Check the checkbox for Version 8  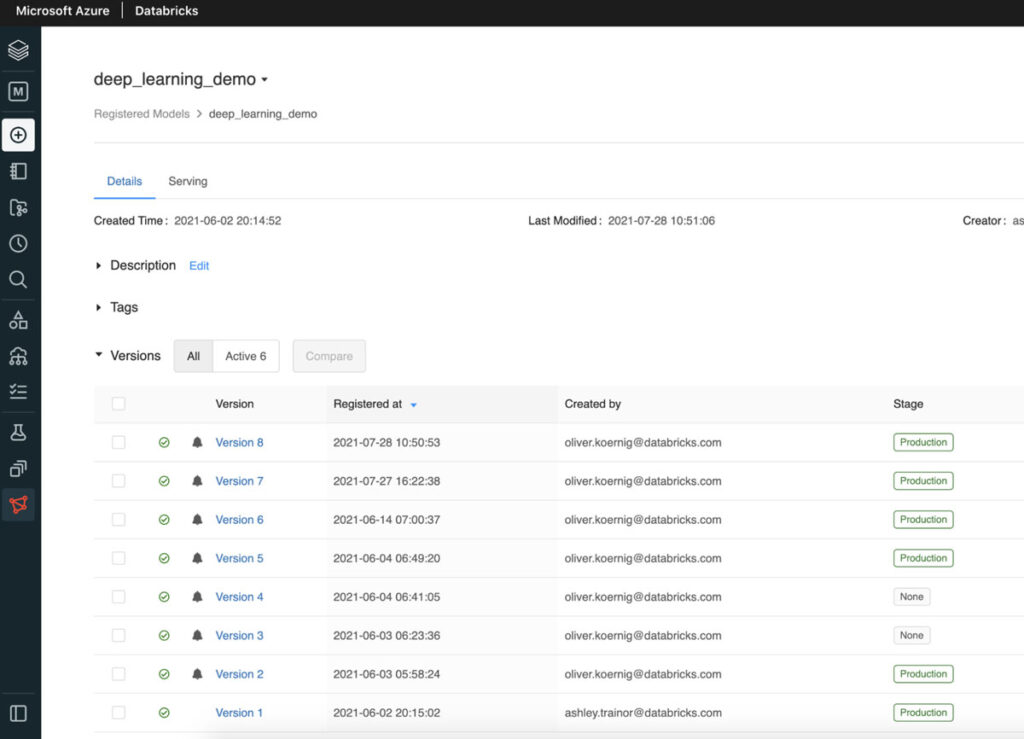point(118,442)
